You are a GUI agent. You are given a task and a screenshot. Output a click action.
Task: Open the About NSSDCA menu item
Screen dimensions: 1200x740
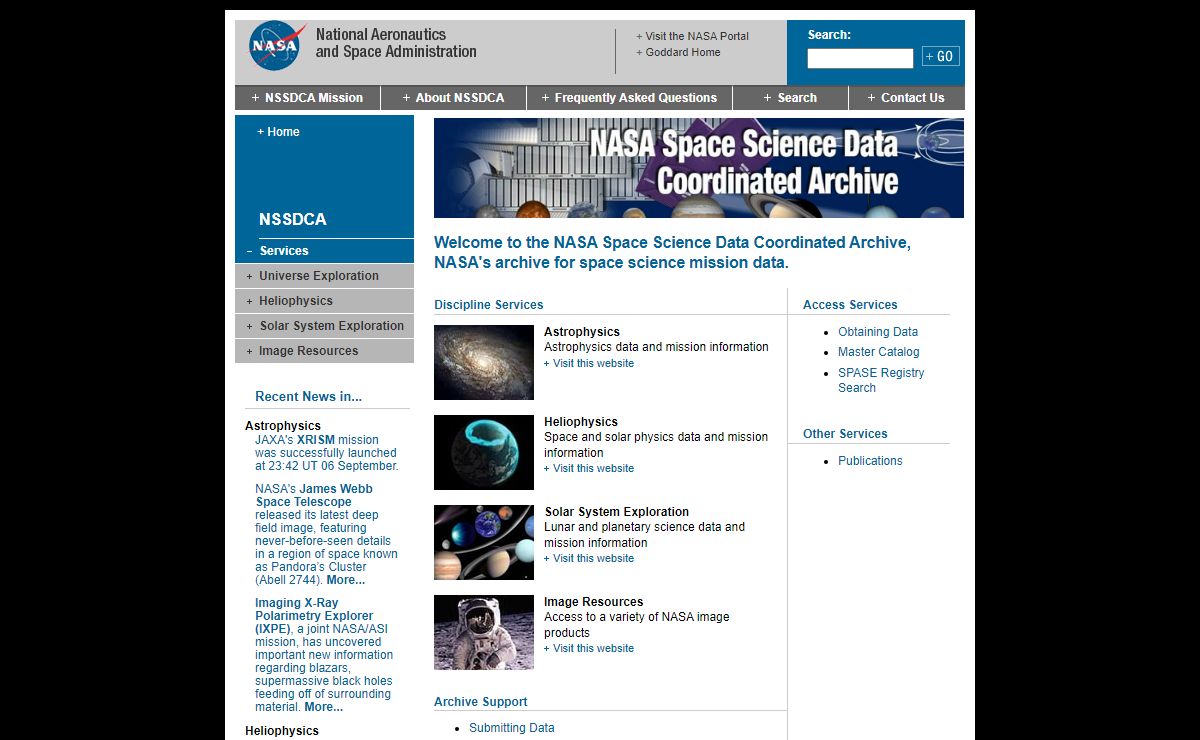(x=454, y=98)
